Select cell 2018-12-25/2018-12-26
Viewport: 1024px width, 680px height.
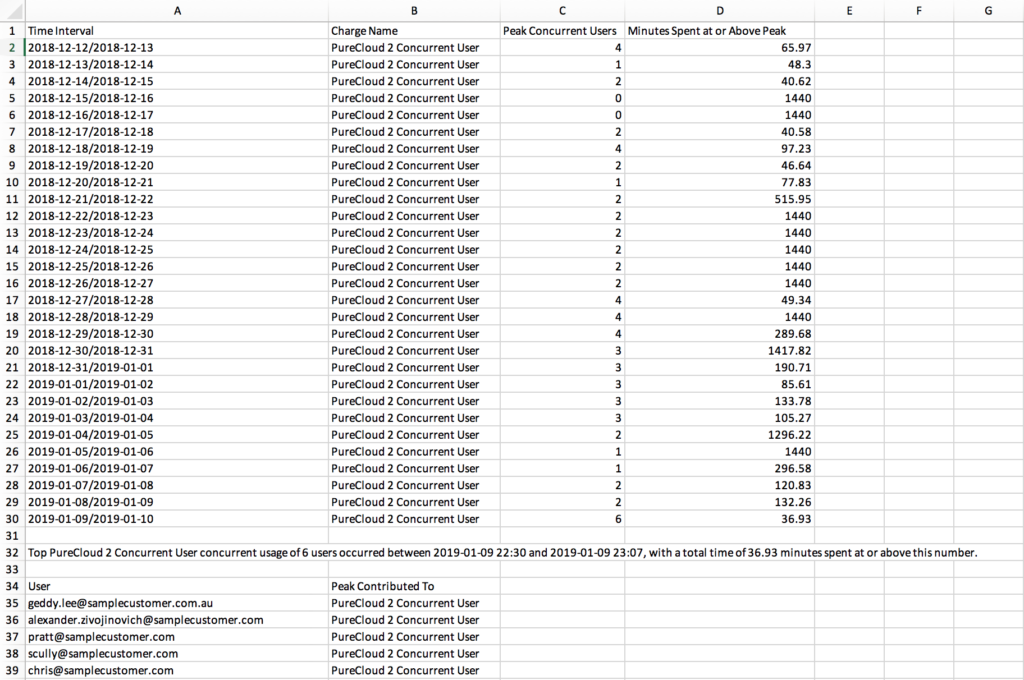(x=177, y=267)
